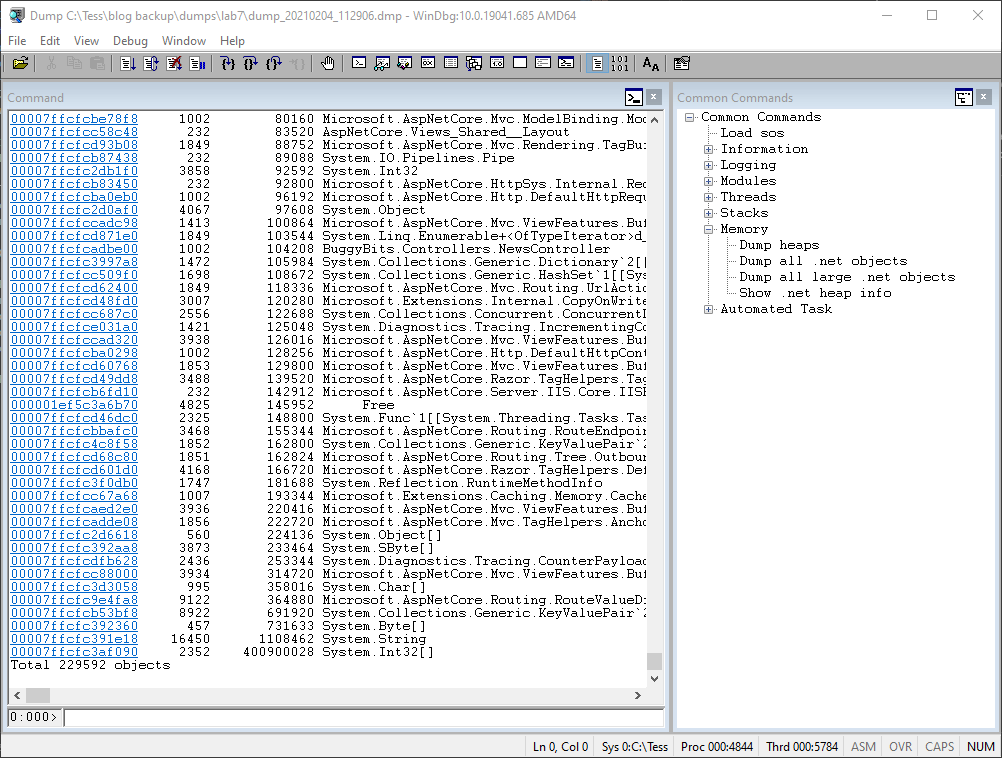The height and width of the screenshot is (758, 1002).
Task: Click the OVR overtype indicator in status bar
Action: point(900,746)
